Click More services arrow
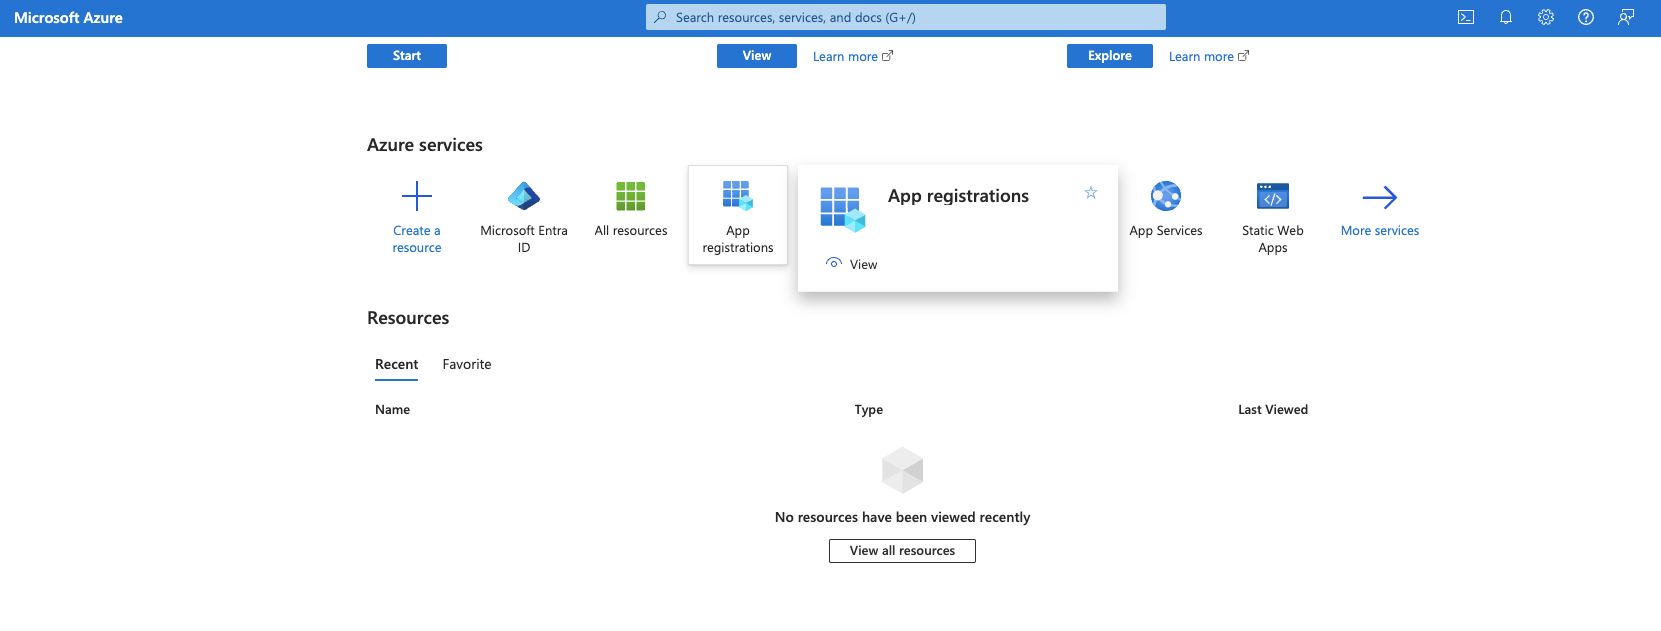The image size is (1661, 631). 1380,198
